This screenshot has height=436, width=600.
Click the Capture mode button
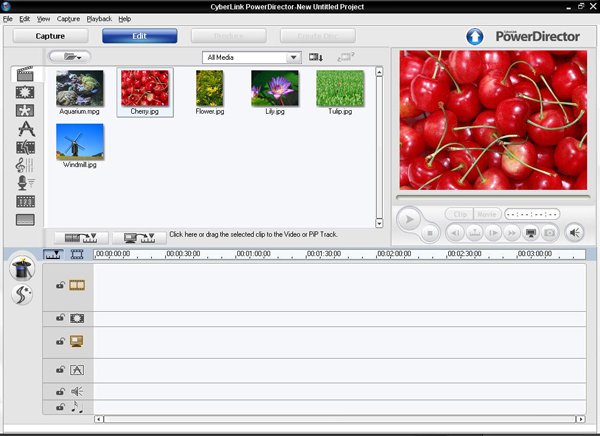click(50, 36)
